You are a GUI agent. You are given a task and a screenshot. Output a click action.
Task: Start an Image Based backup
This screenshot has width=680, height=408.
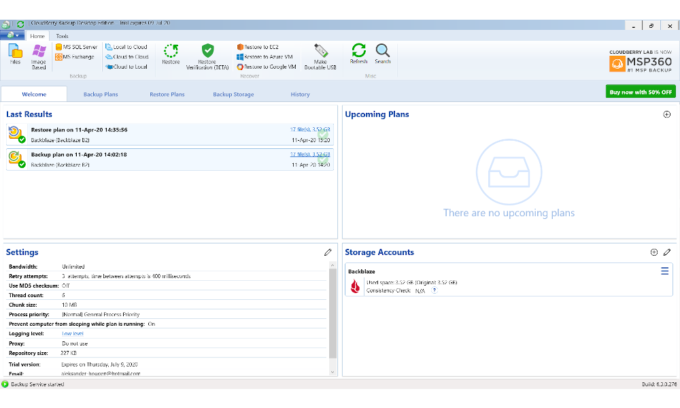pyautogui.click(x=39, y=56)
